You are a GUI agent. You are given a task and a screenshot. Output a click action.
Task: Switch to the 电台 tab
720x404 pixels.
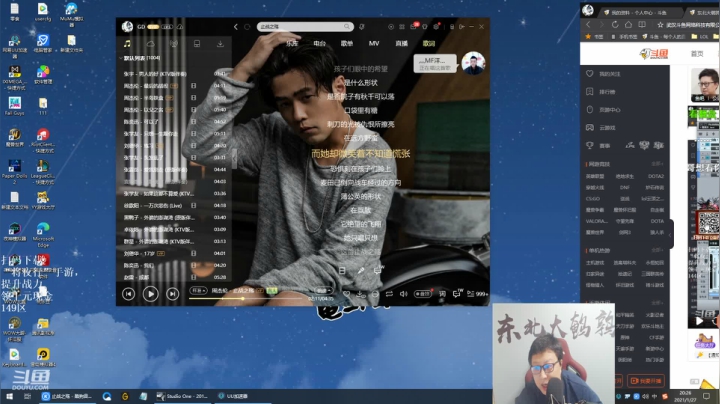(x=320, y=43)
